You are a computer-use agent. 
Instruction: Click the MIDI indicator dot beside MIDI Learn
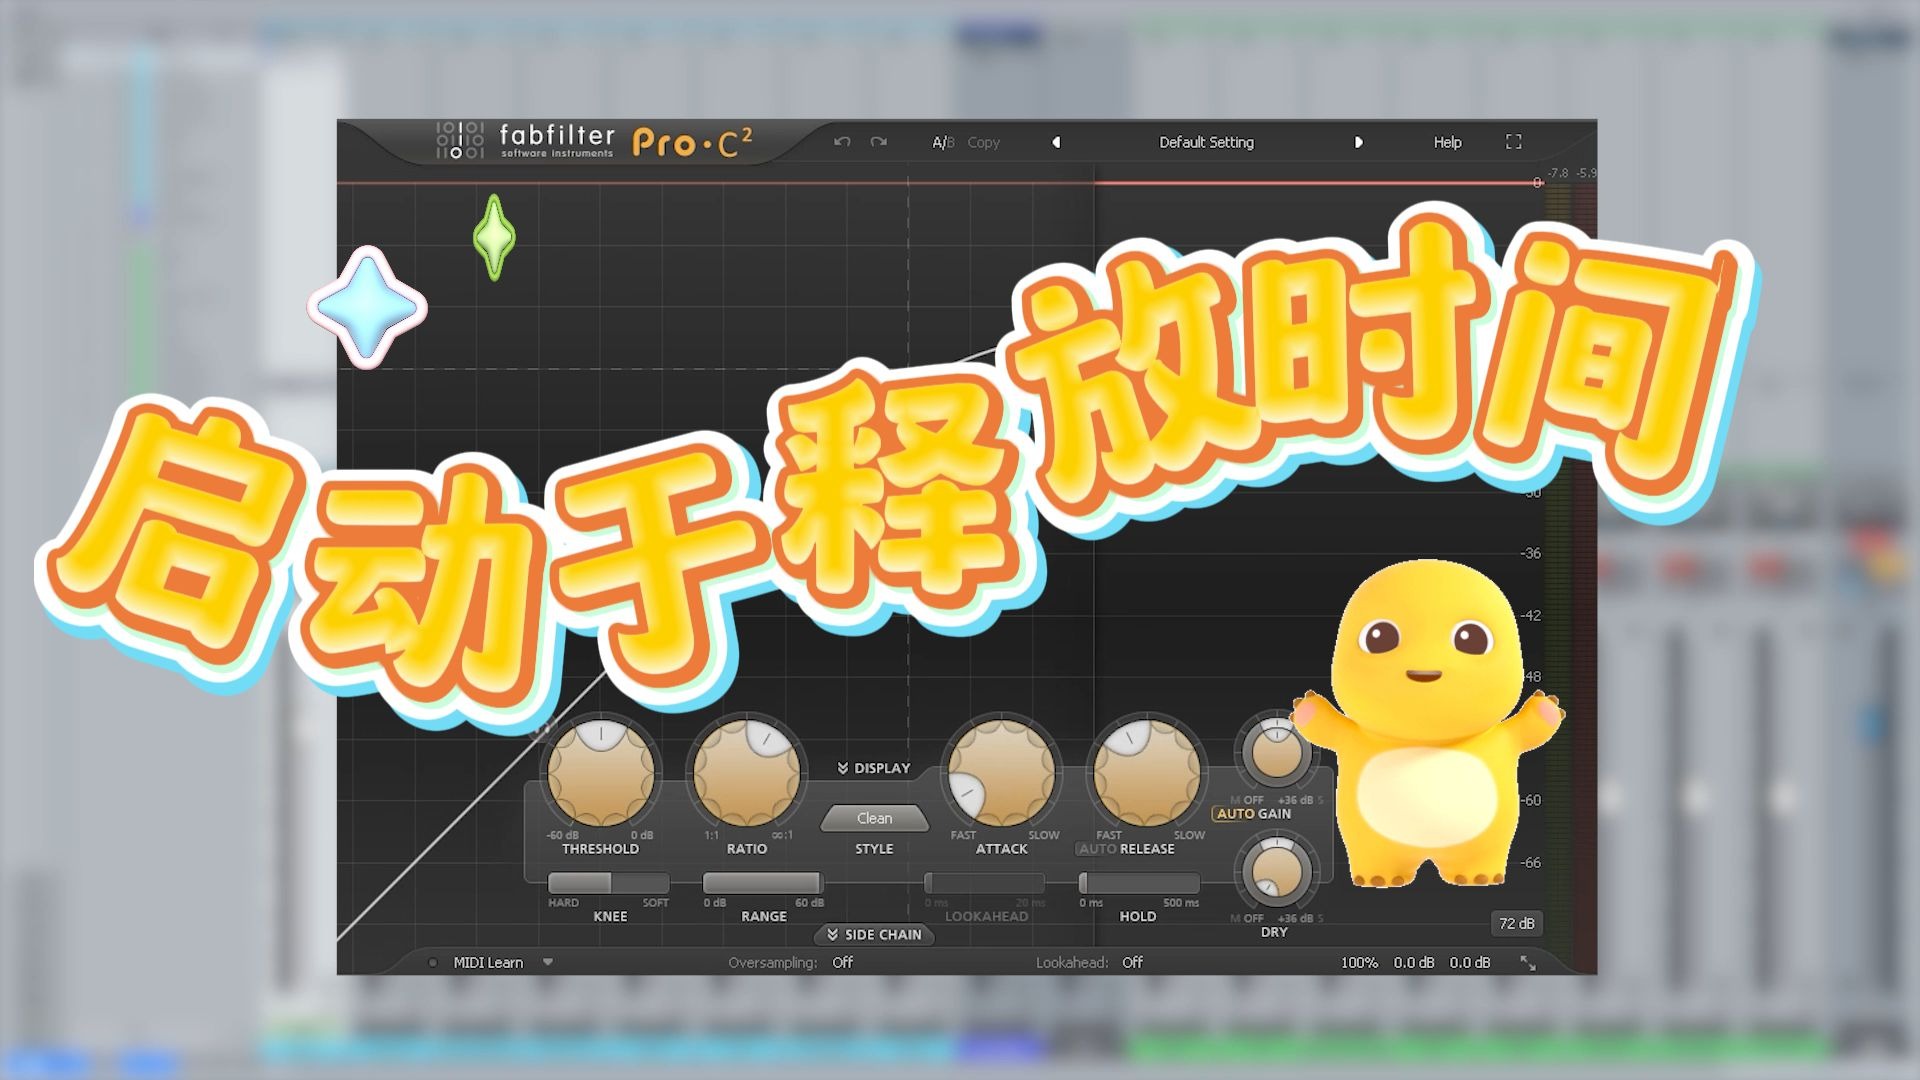pos(432,962)
